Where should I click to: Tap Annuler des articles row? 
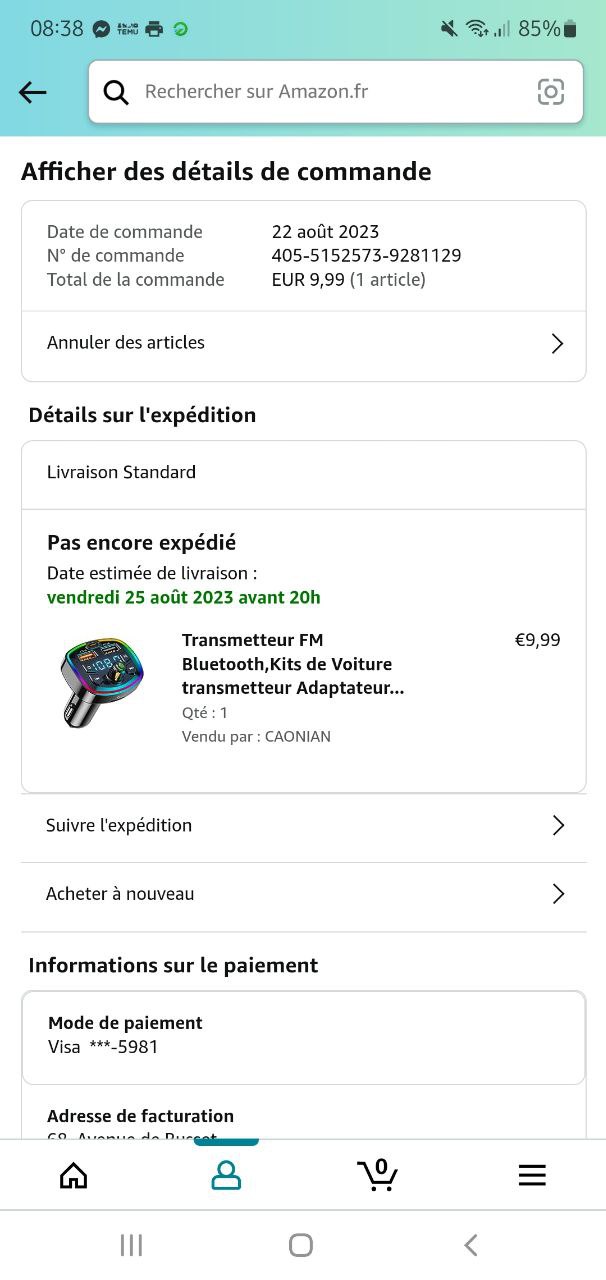tap(126, 342)
